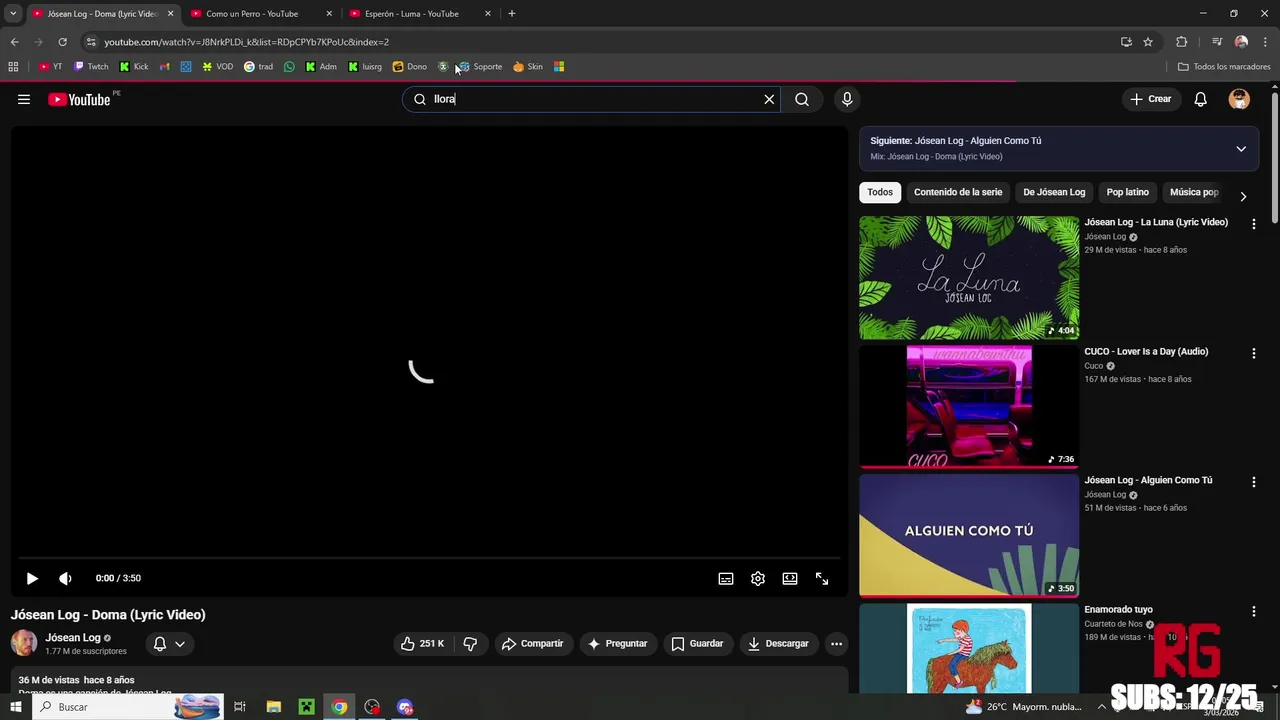This screenshot has width=1280, height=720.
Task: Click the Descargar download button
Action: (778, 644)
